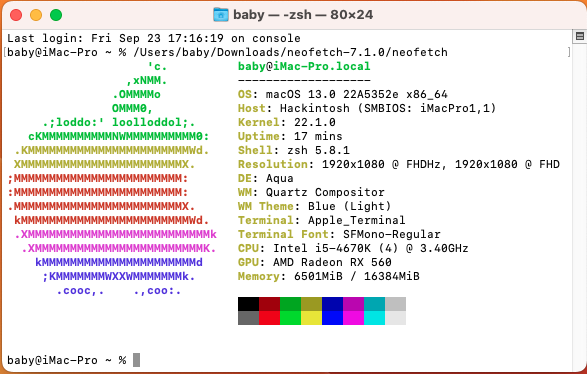Click the blue ';KMMMMMMMWXXWMMMMMMMk.' logo line

point(119,276)
